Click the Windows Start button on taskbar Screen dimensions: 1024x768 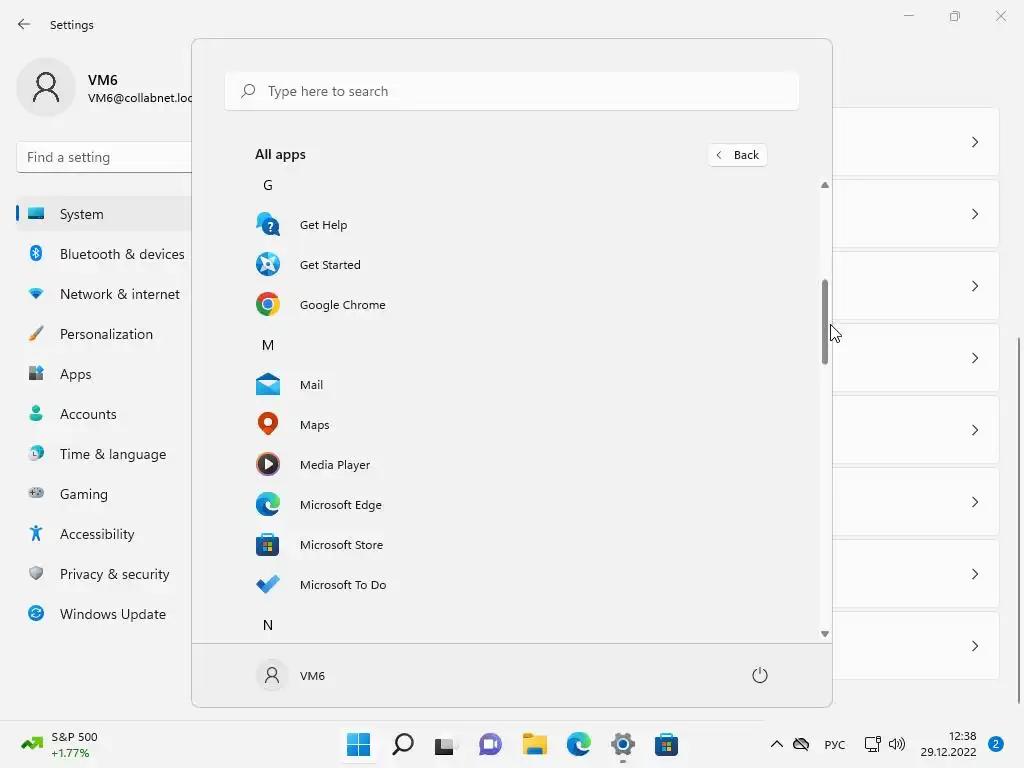359,744
